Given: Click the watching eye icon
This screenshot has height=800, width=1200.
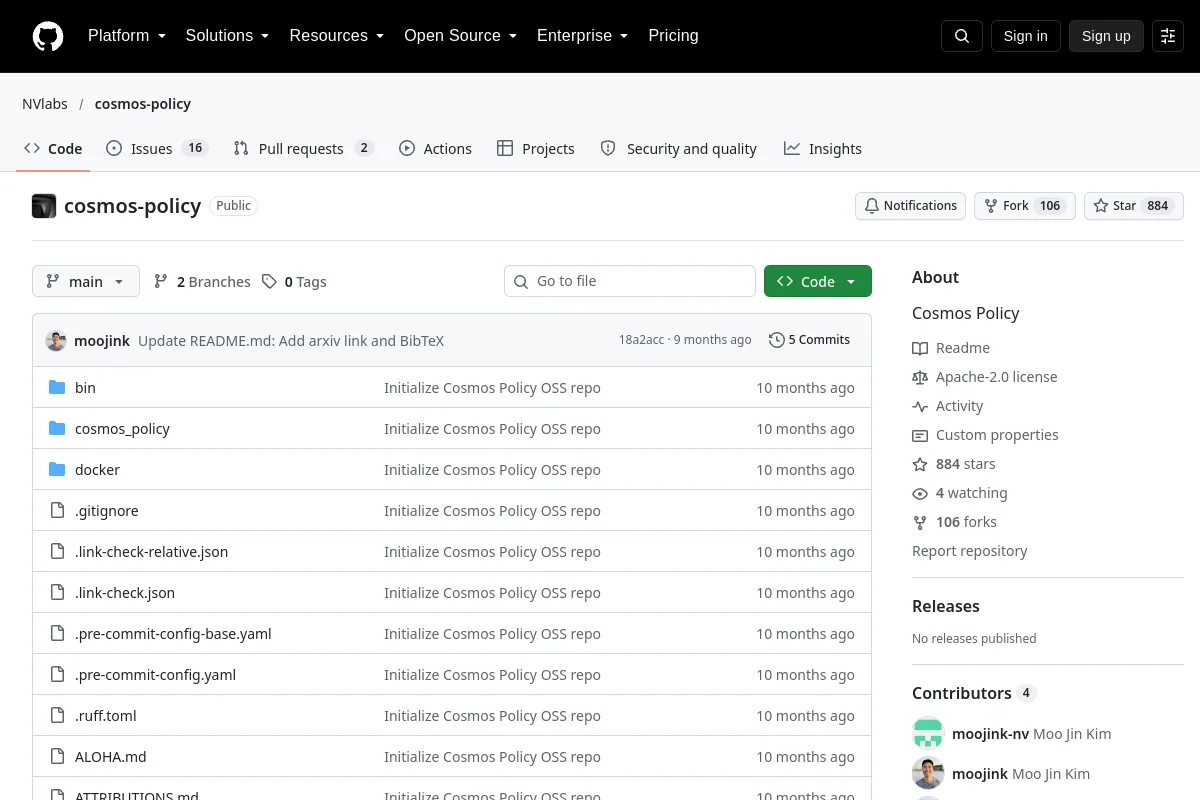Looking at the screenshot, I should point(920,493).
